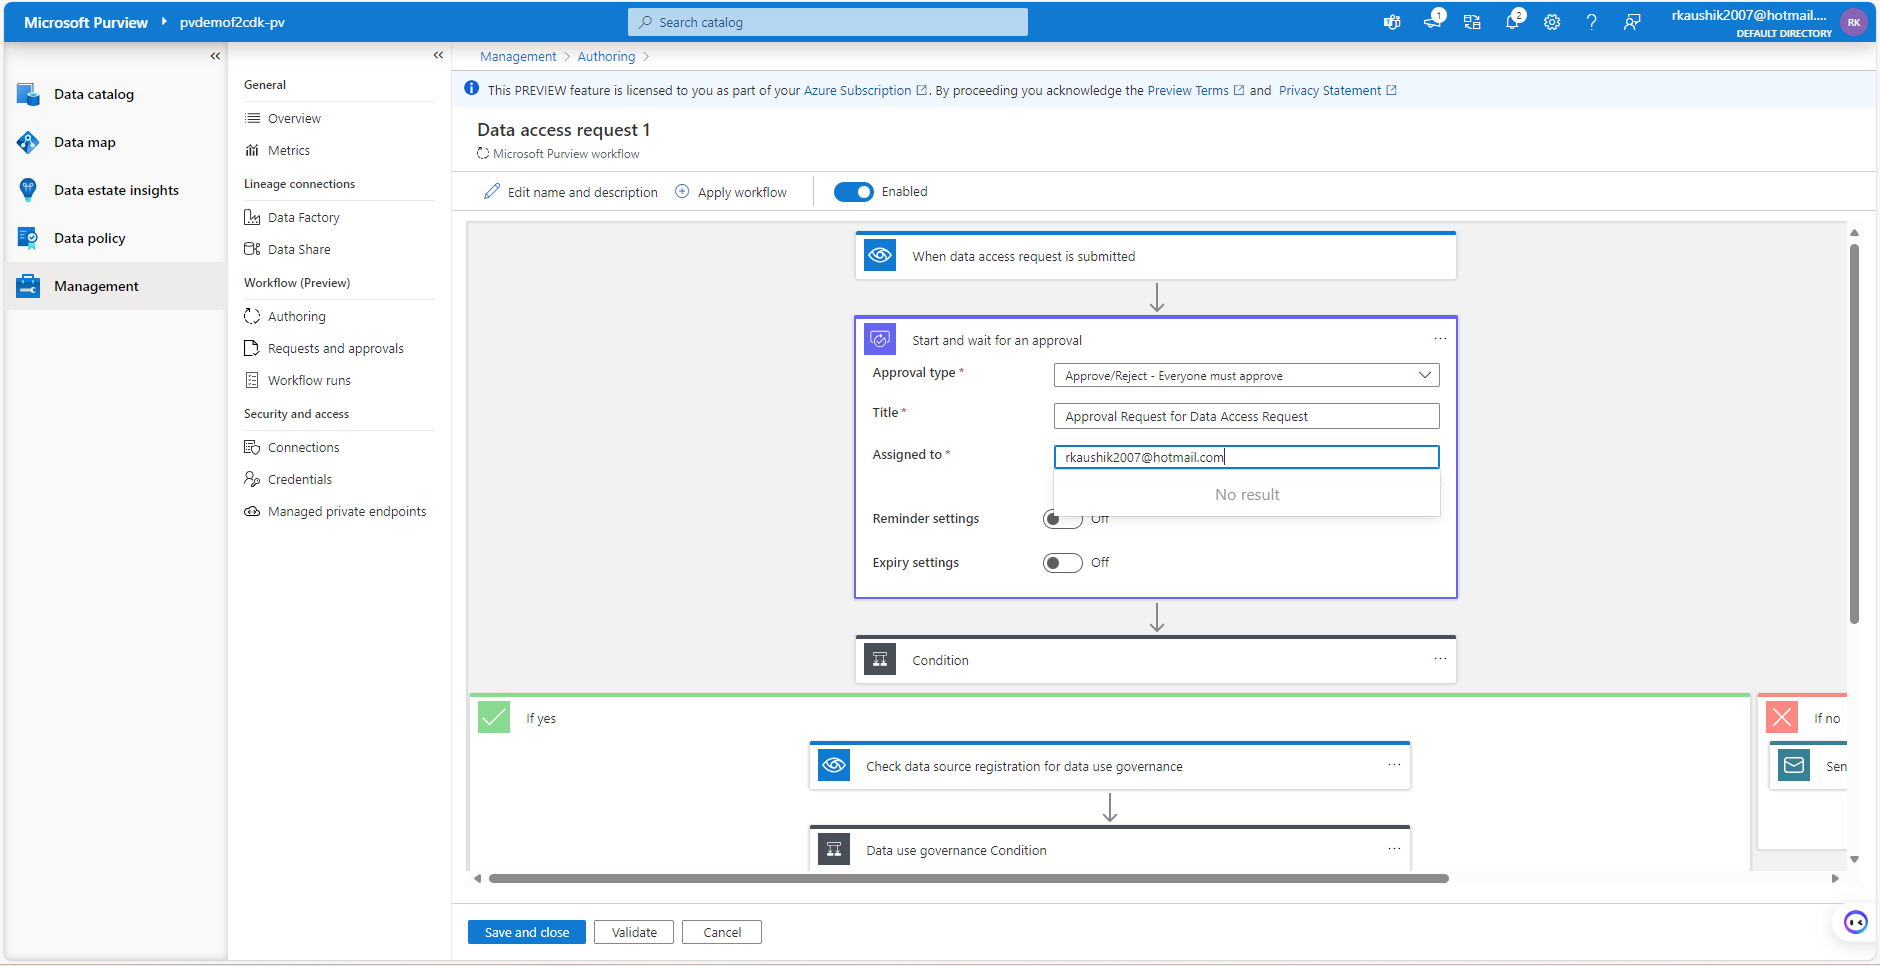Image resolution: width=1880 pixels, height=966 pixels.
Task: Click the workflow canvas horizontal scrollbar
Action: pyautogui.click(x=969, y=878)
